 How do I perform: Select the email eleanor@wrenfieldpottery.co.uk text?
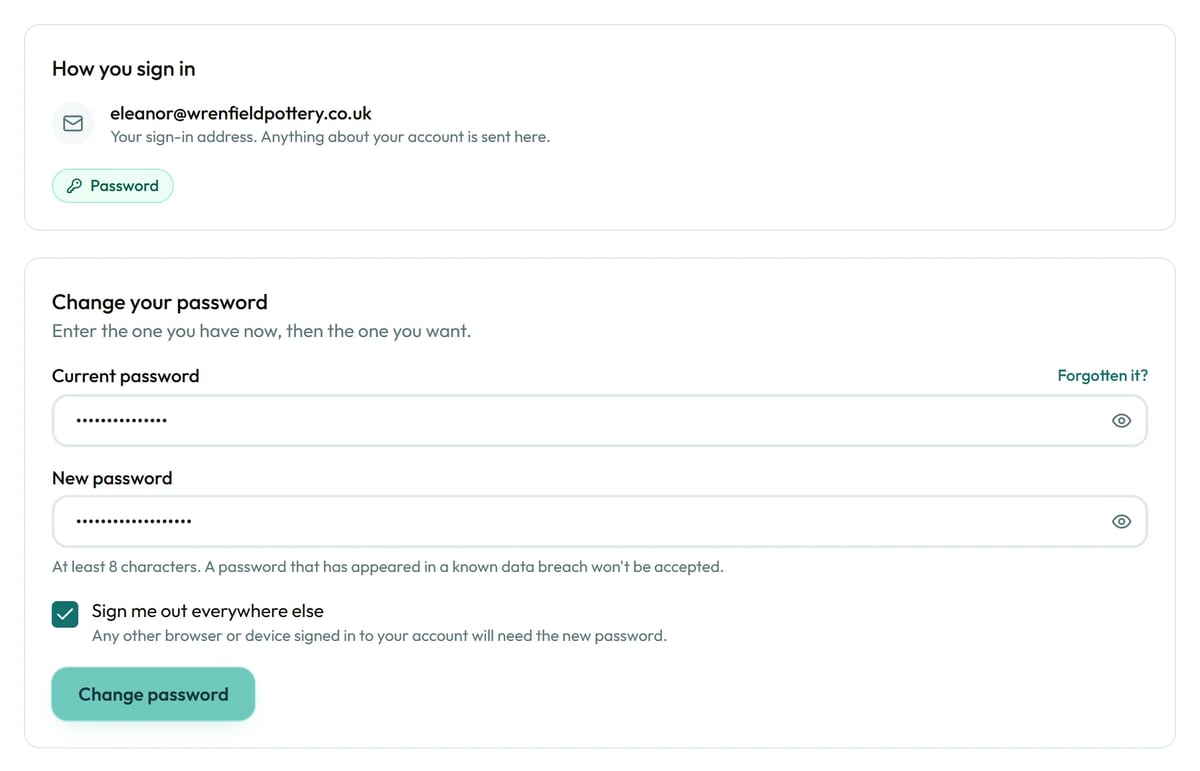tap(241, 114)
